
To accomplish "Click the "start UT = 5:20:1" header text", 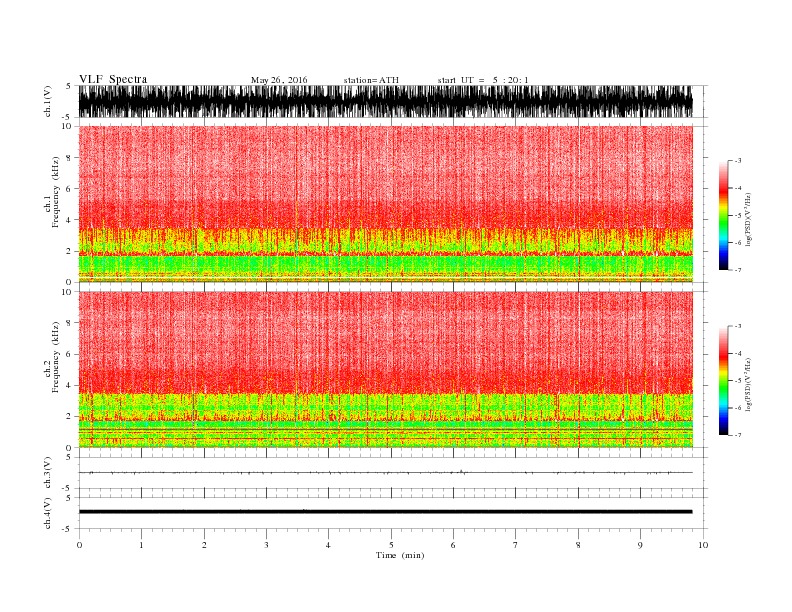I will coord(483,80).
